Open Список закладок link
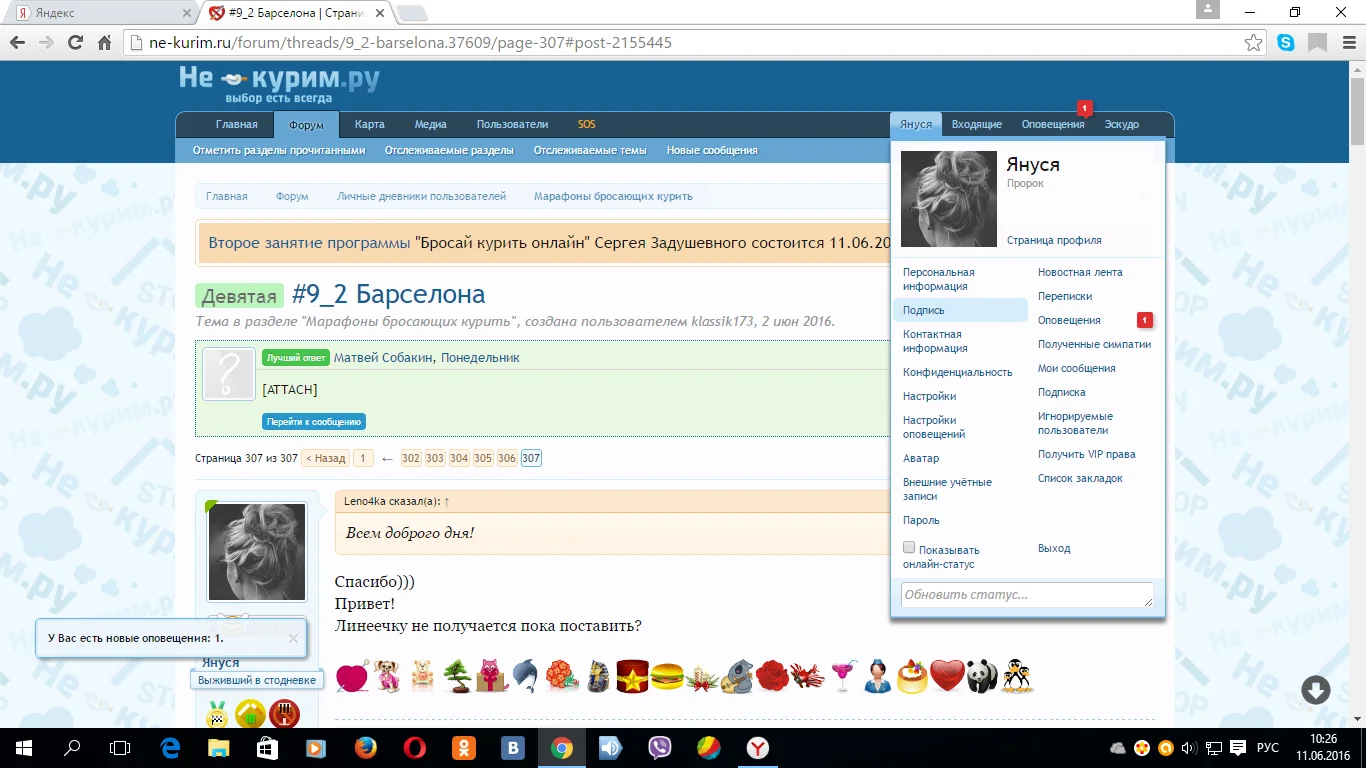 click(1080, 478)
